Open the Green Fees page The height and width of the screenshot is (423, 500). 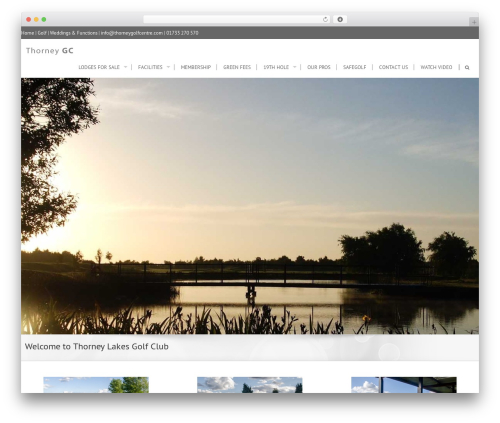point(237,67)
